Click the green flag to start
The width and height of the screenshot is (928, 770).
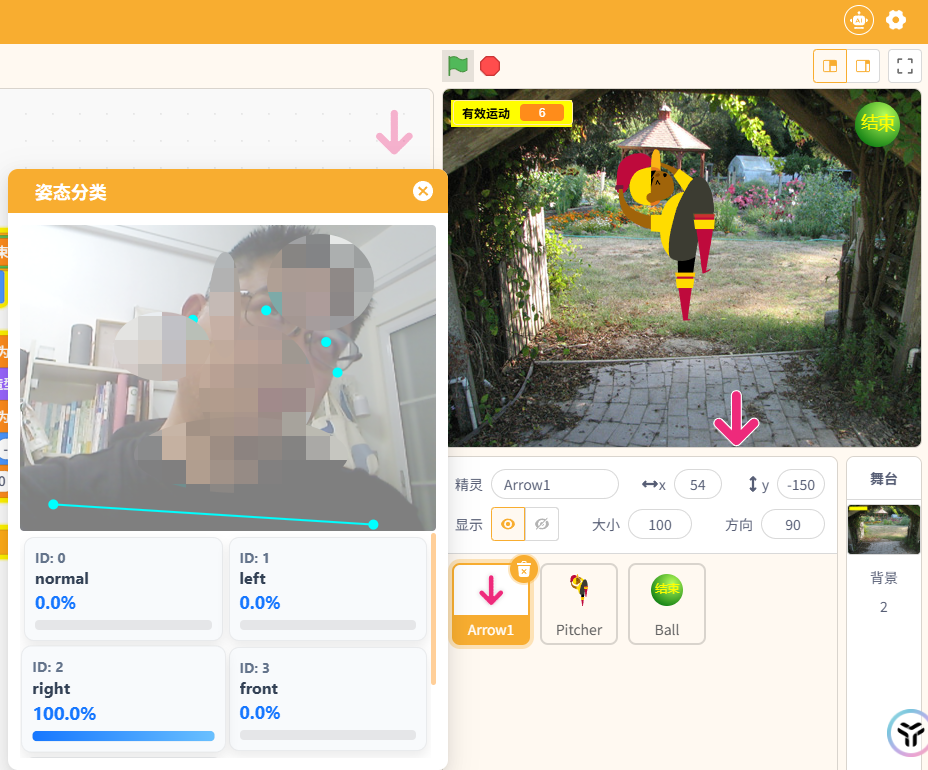(x=458, y=66)
